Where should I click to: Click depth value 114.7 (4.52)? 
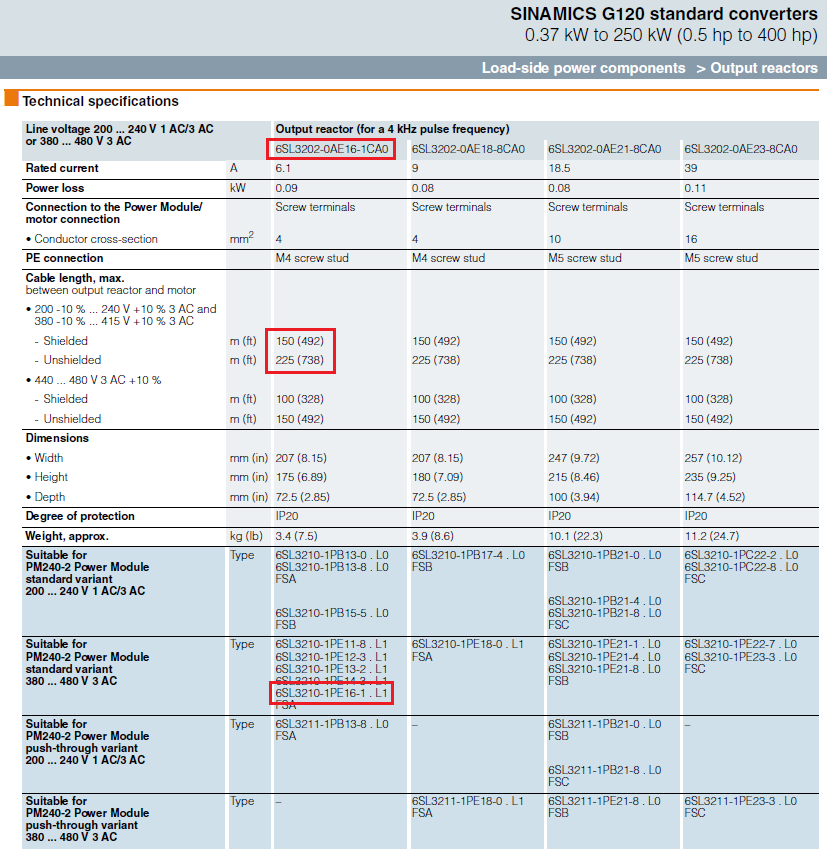[x=715, y=497]
